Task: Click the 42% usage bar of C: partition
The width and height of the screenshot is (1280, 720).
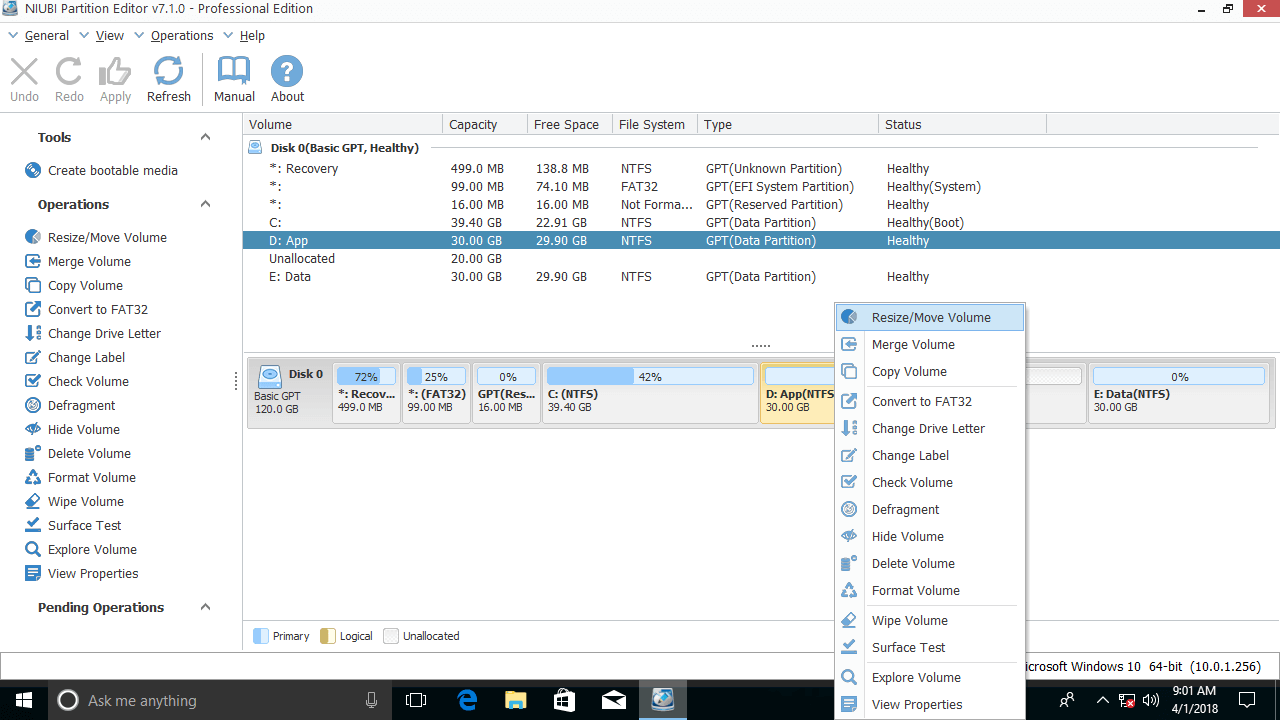Action: [x=650, y=377]
